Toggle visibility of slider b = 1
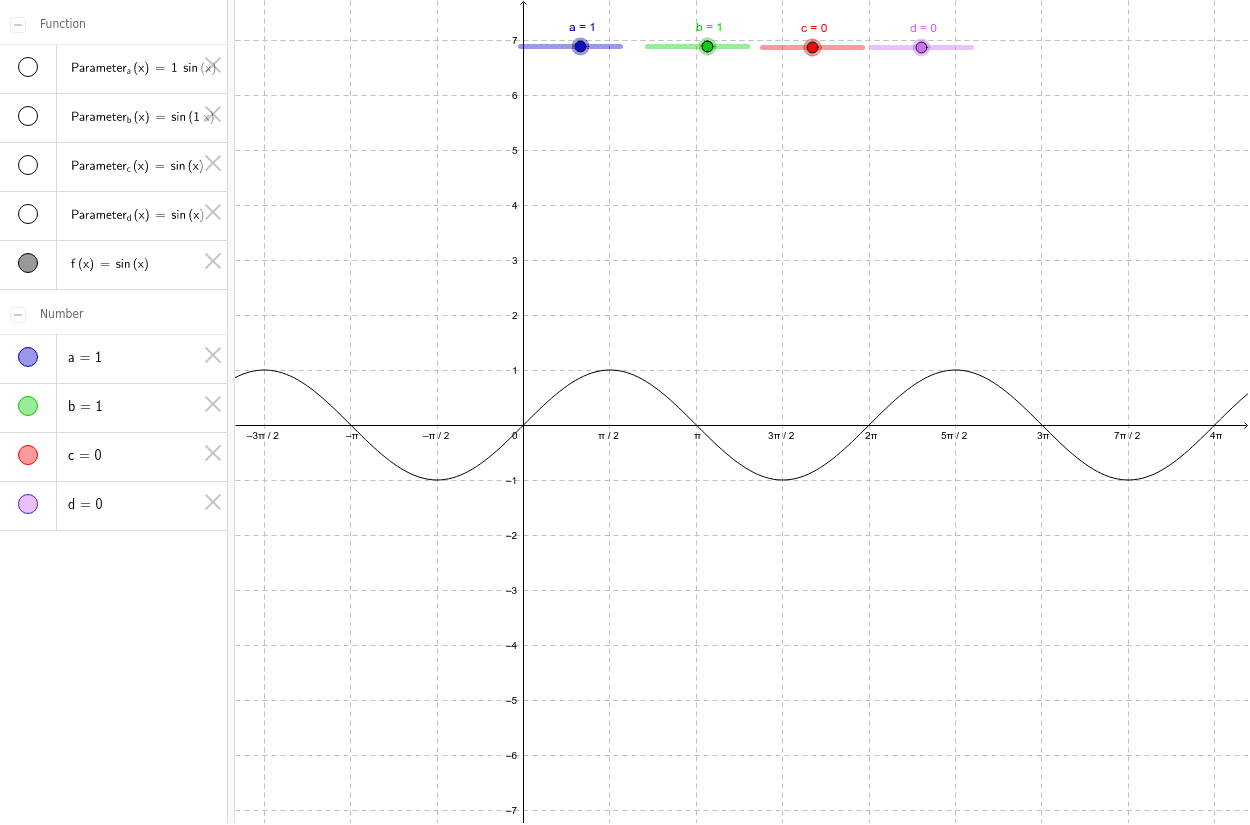 pos(28,406)
